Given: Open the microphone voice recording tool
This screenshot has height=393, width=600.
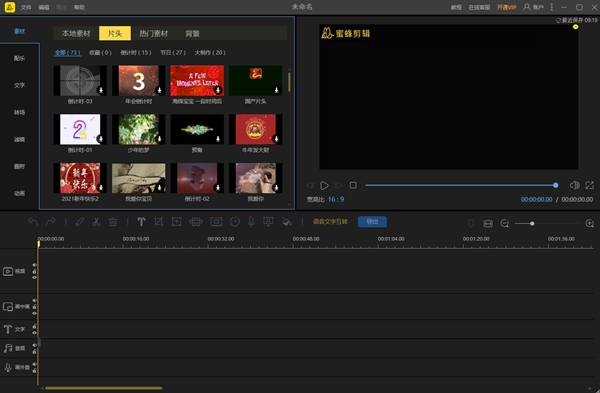Looking at the screenshot, I should click(251, 222).
